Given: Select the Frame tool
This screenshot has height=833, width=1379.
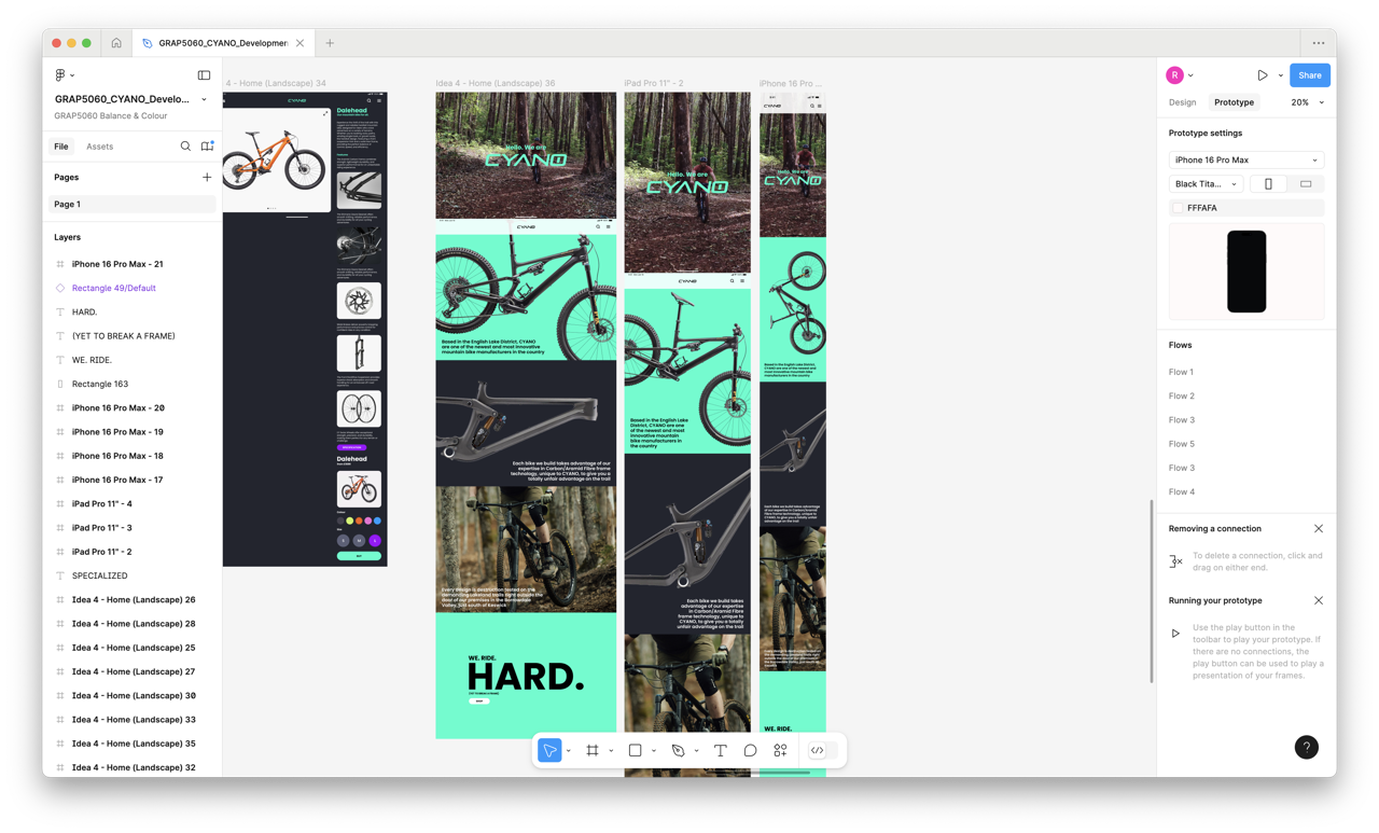Looking at the screenshot, I should pyautogui.click(x=592, y=750).
